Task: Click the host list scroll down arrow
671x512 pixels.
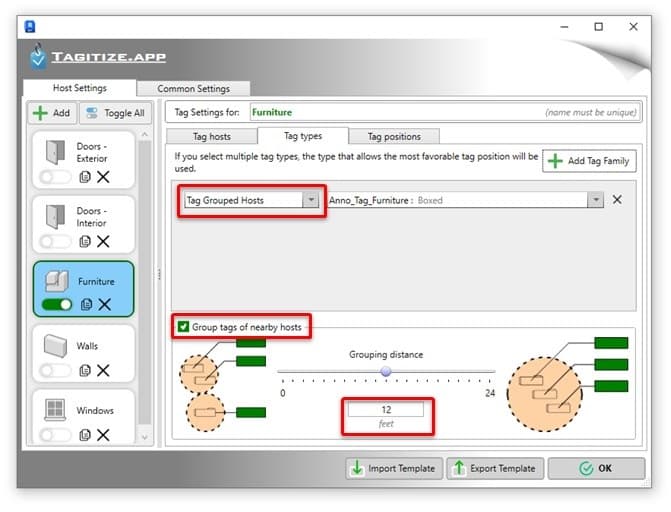Action: point(145,437)
